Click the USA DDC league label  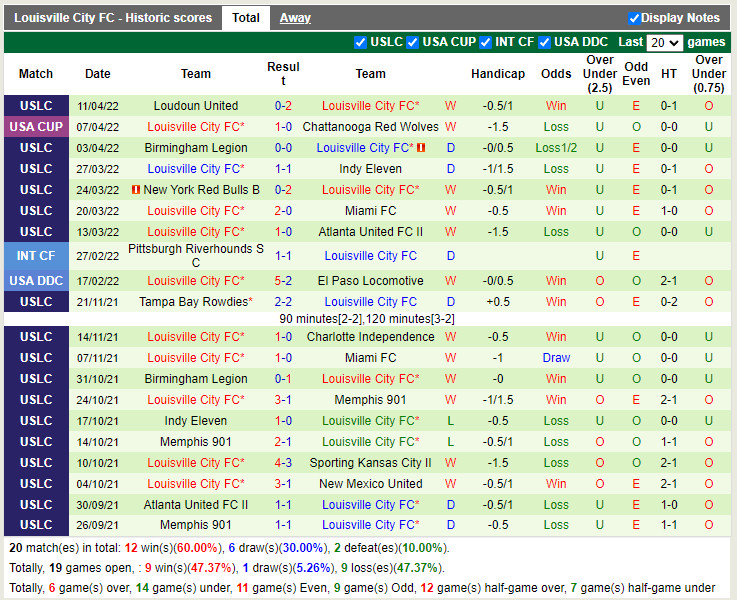pos(36,281)
